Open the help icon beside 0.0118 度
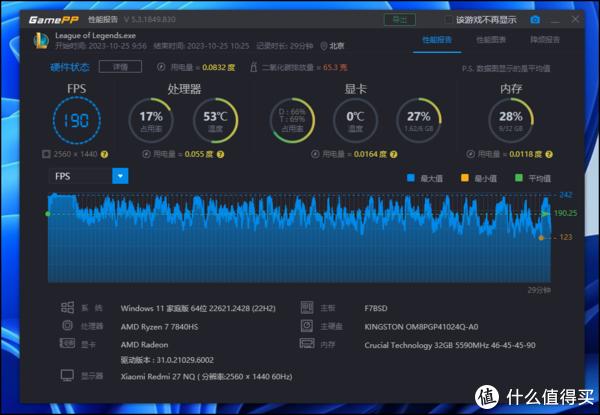Viewport: 600px width, 415px height. click(549, 155)
